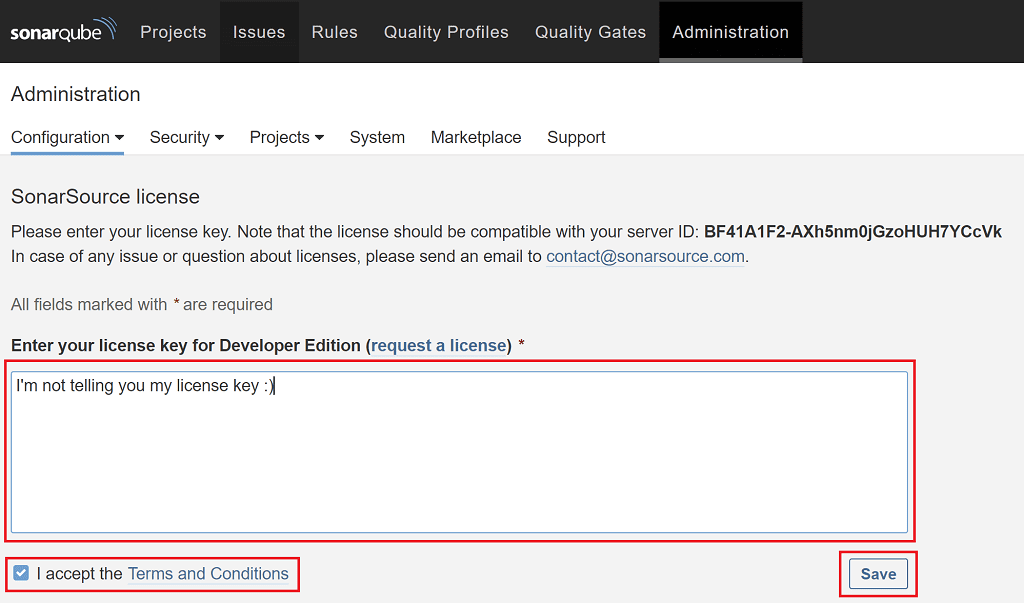Click the Save button
The width and height of the screenshot is (1024, 603).
click(x=878, y=573)
